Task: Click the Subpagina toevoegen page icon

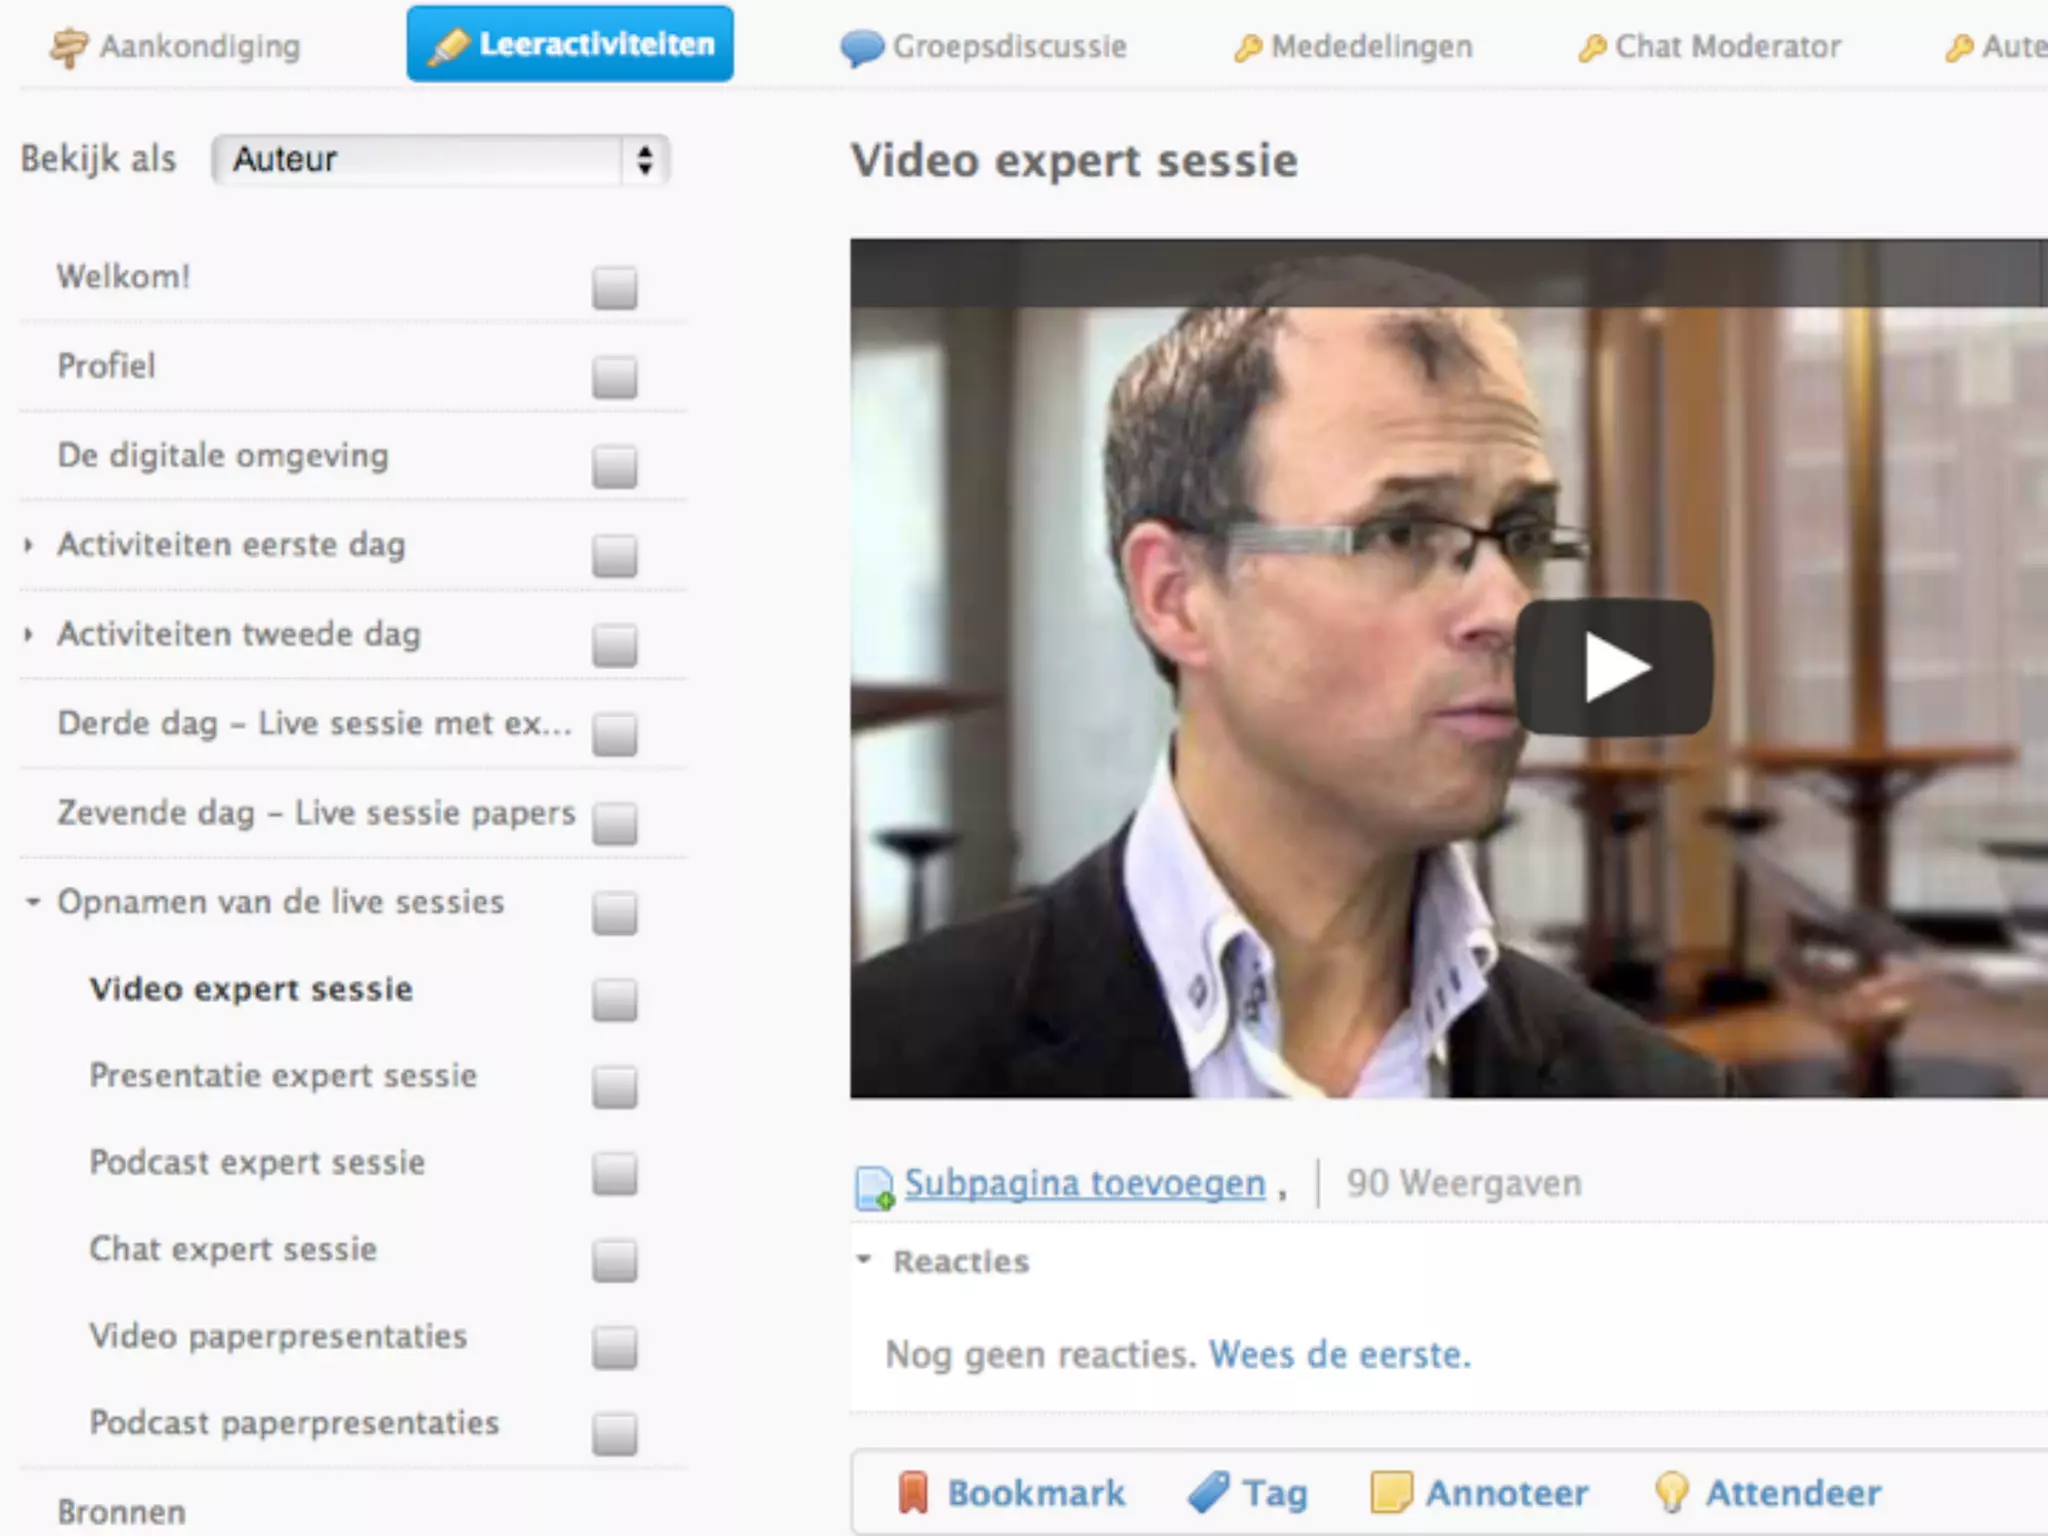Action: point(874,1187)
